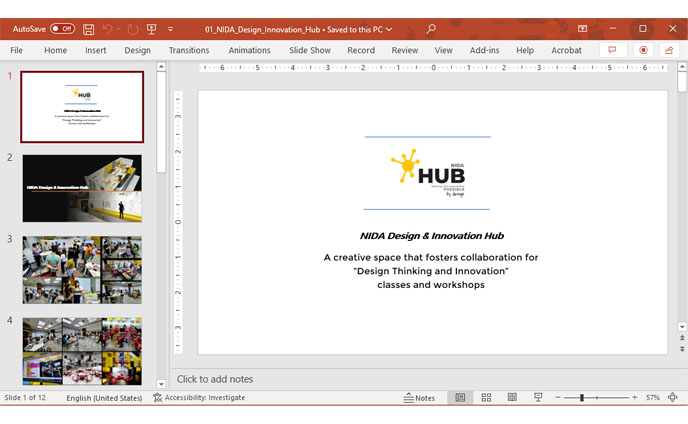Open the Help tab
This screenshot has height=424, width=688.
coord(525,50)
